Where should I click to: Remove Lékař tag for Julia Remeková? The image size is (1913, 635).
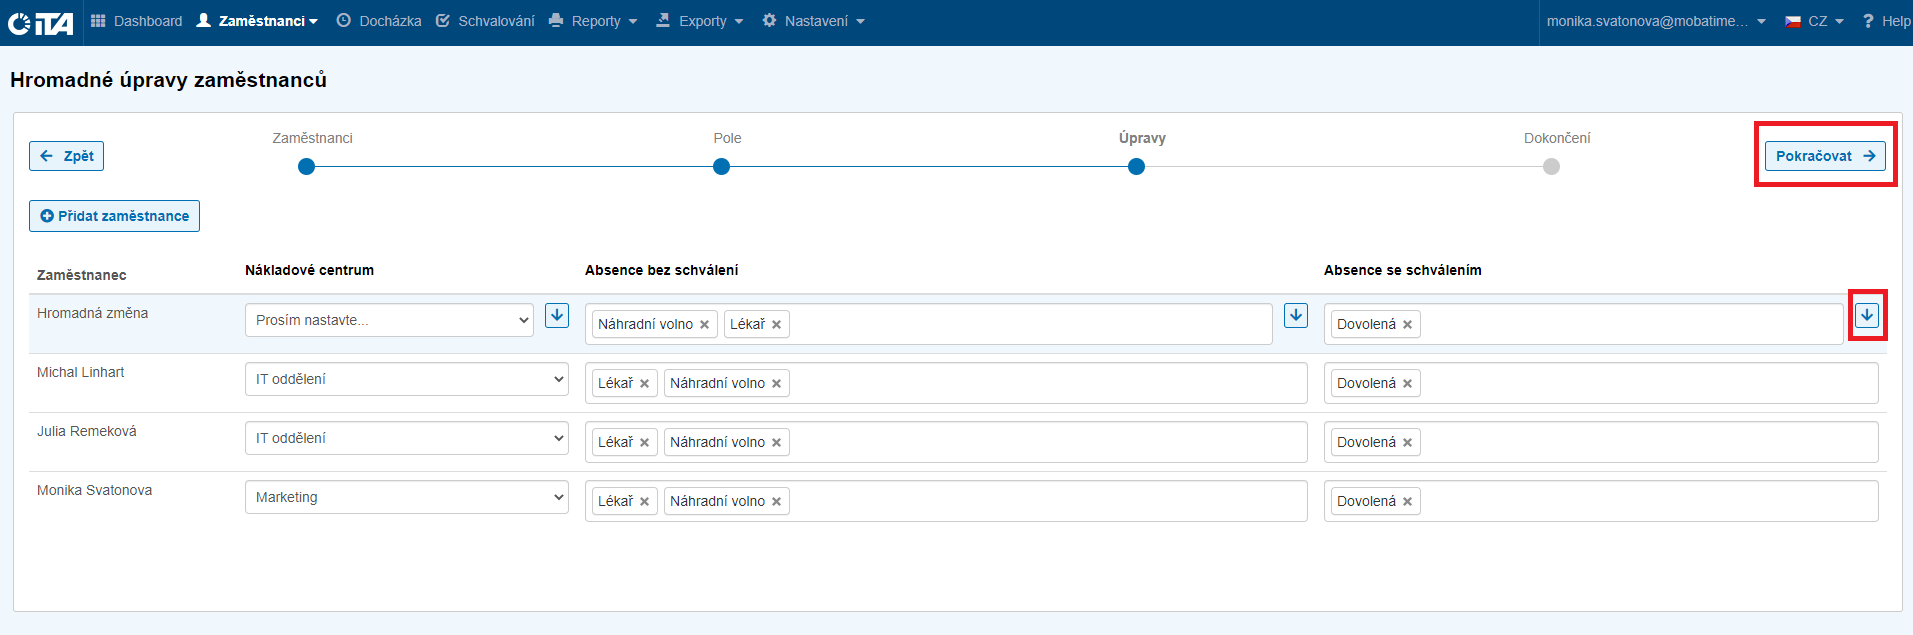pos(645,443)
